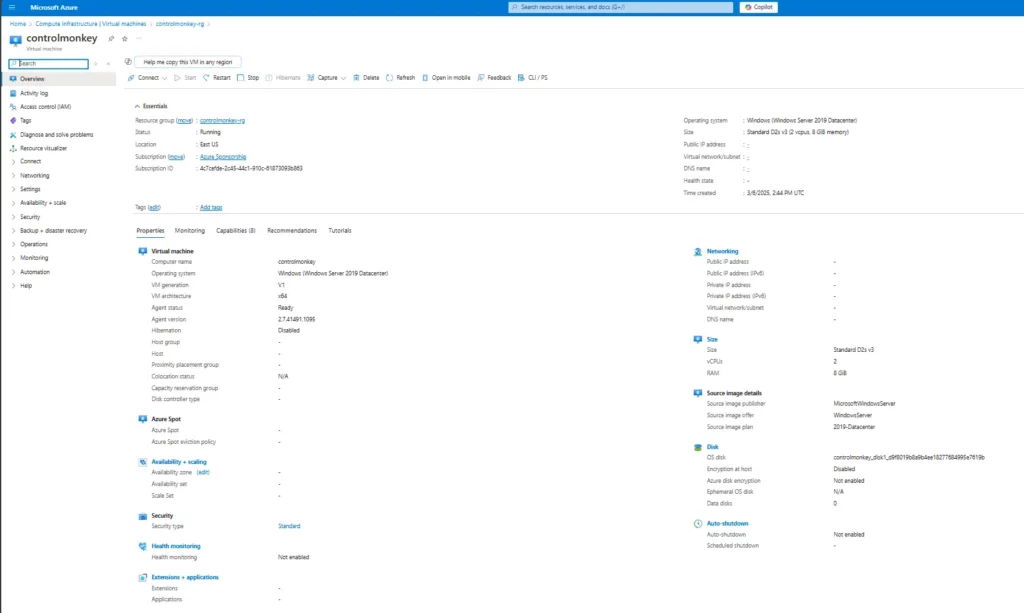The height and width of the screenshot is (613, 1024).
Task: Open Activity log from the sidebar icon
Action: [x=13, y=93]
